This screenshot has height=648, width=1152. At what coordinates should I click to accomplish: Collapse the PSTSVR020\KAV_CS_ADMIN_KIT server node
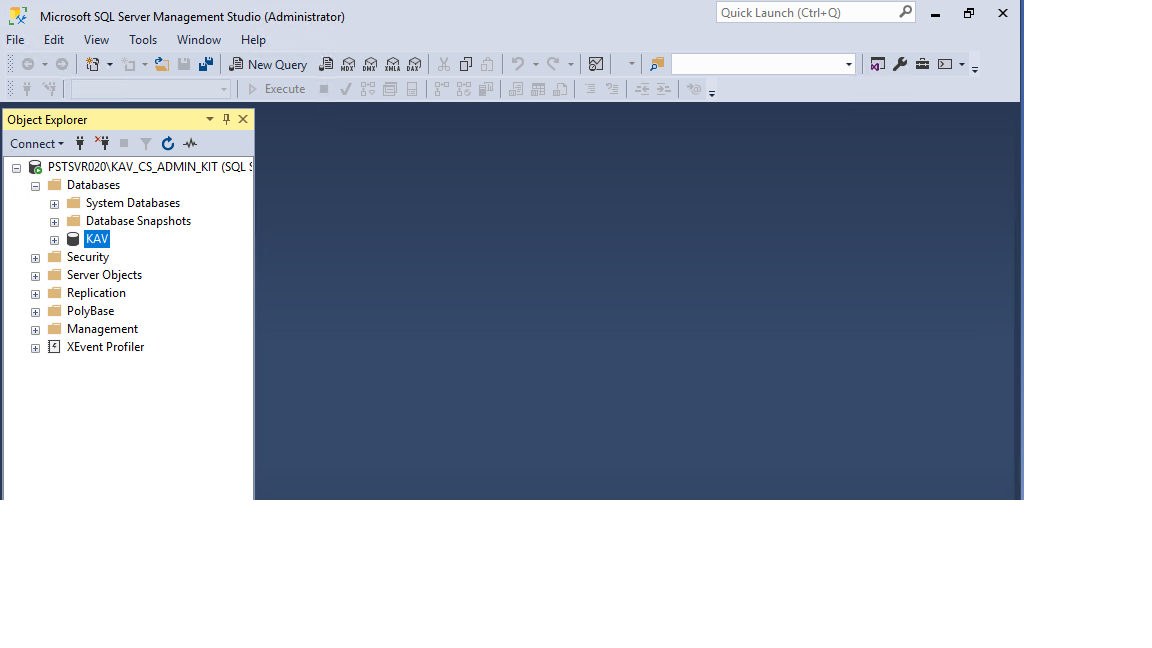click(x=16, y=168)
